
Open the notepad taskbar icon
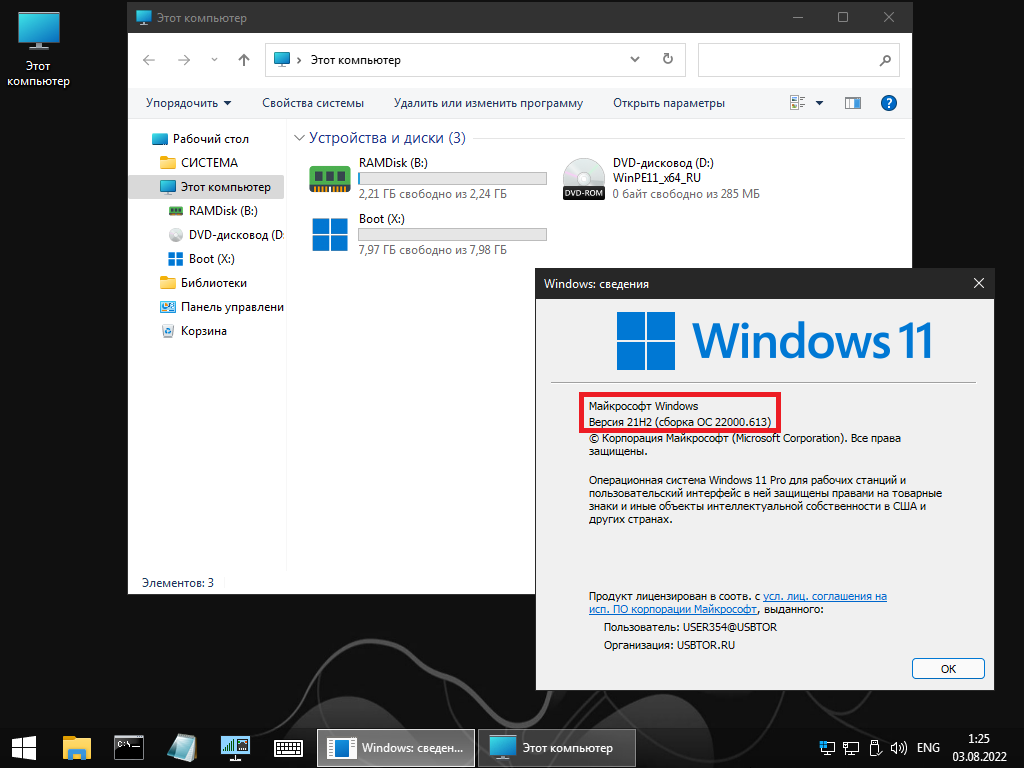click(182, 748)
